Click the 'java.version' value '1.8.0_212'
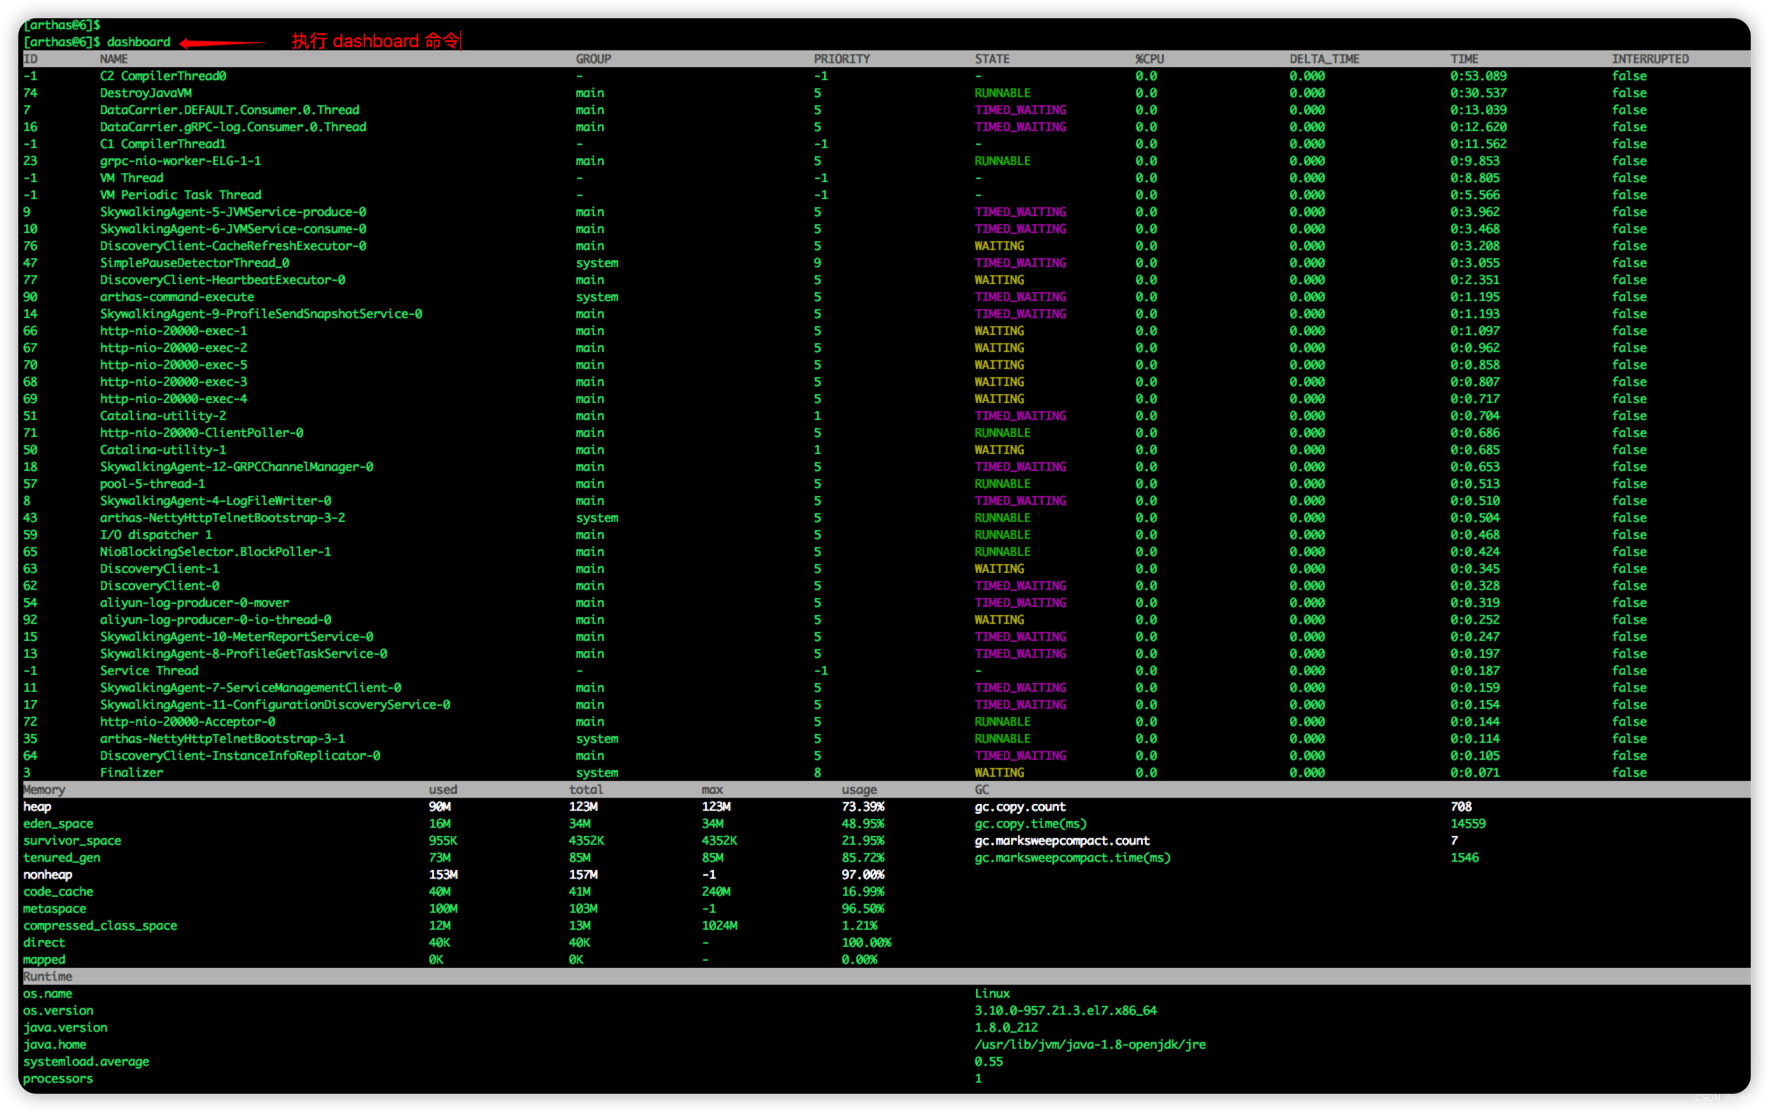The height and width of the screenshot is (1112, 1769). point(1007,1028)
